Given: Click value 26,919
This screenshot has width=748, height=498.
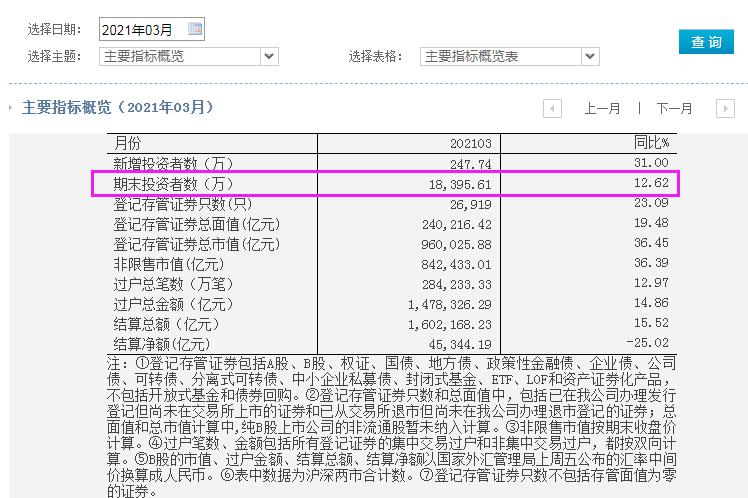Looking at the screenshot, I should point(470,205).
